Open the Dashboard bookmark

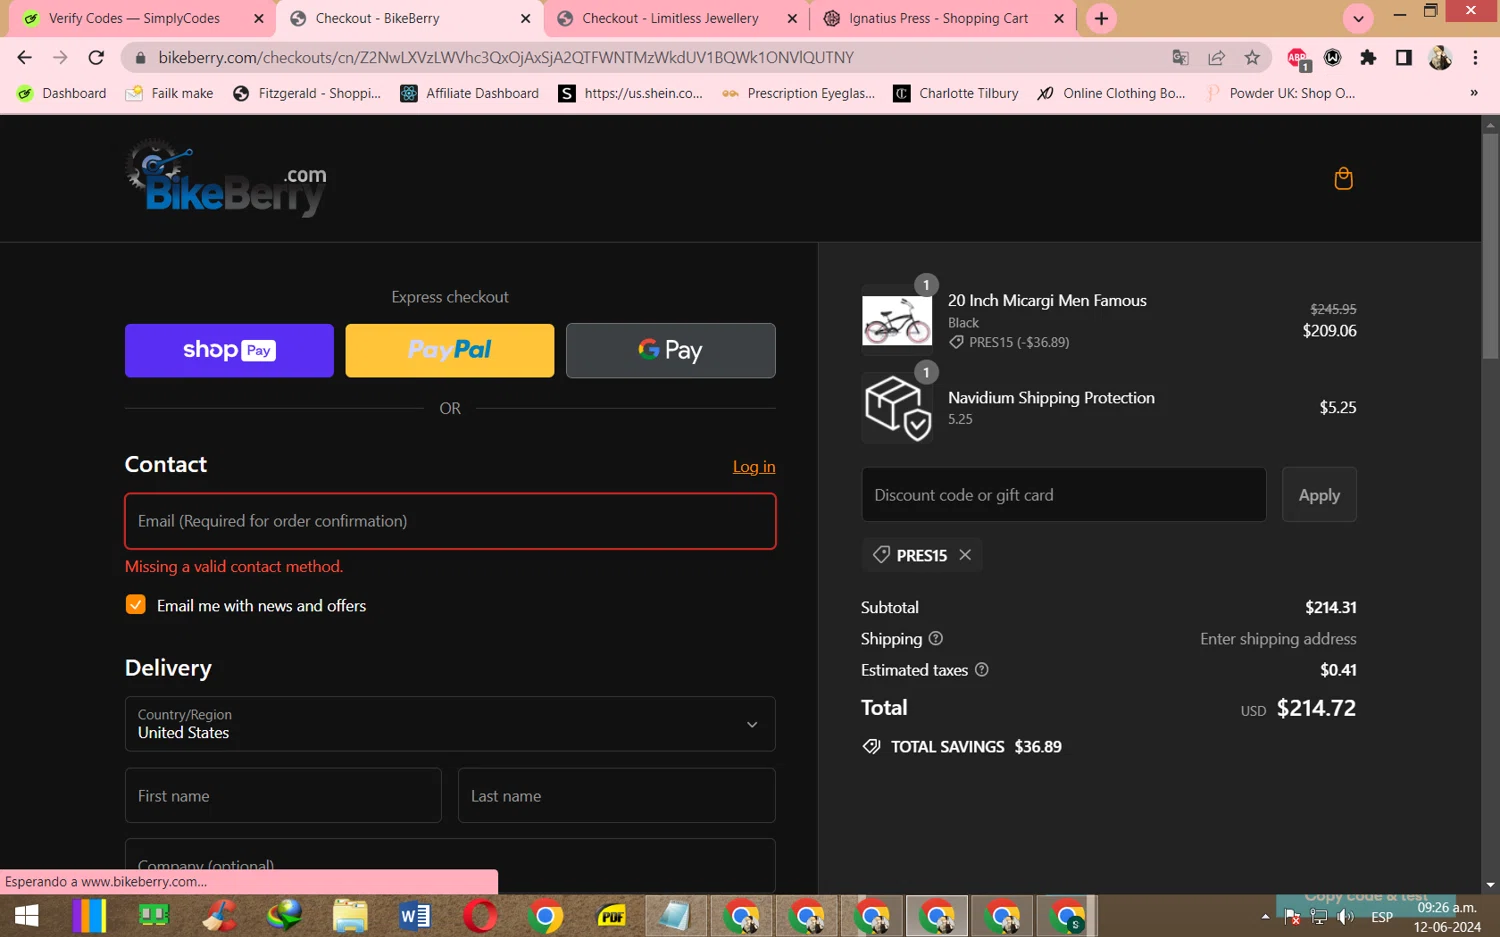[62, 93]
